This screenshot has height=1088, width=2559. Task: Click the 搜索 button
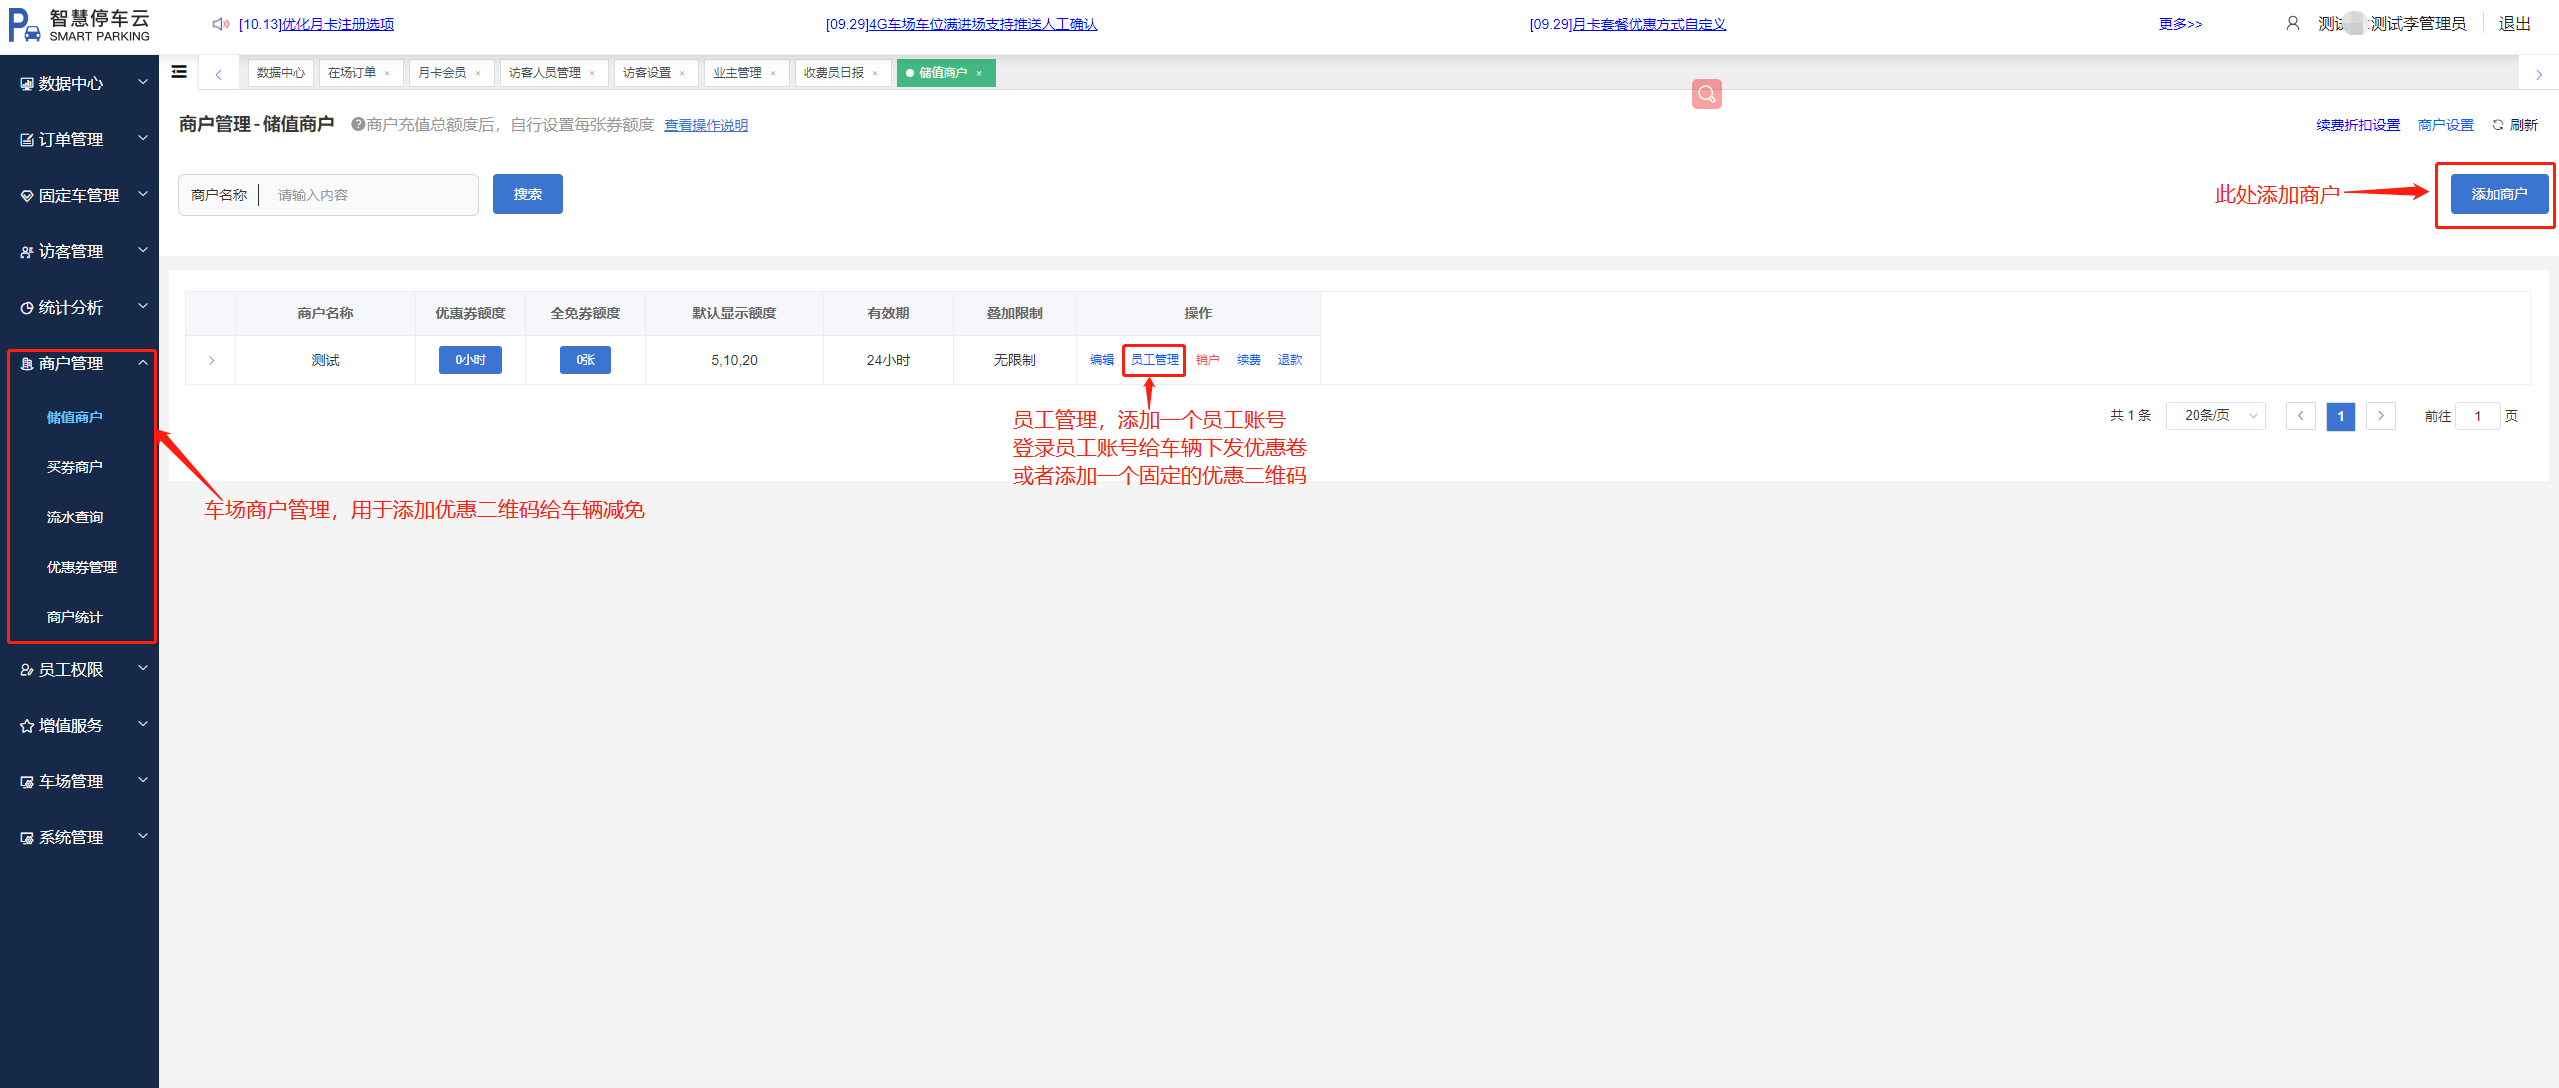(528, 194)
